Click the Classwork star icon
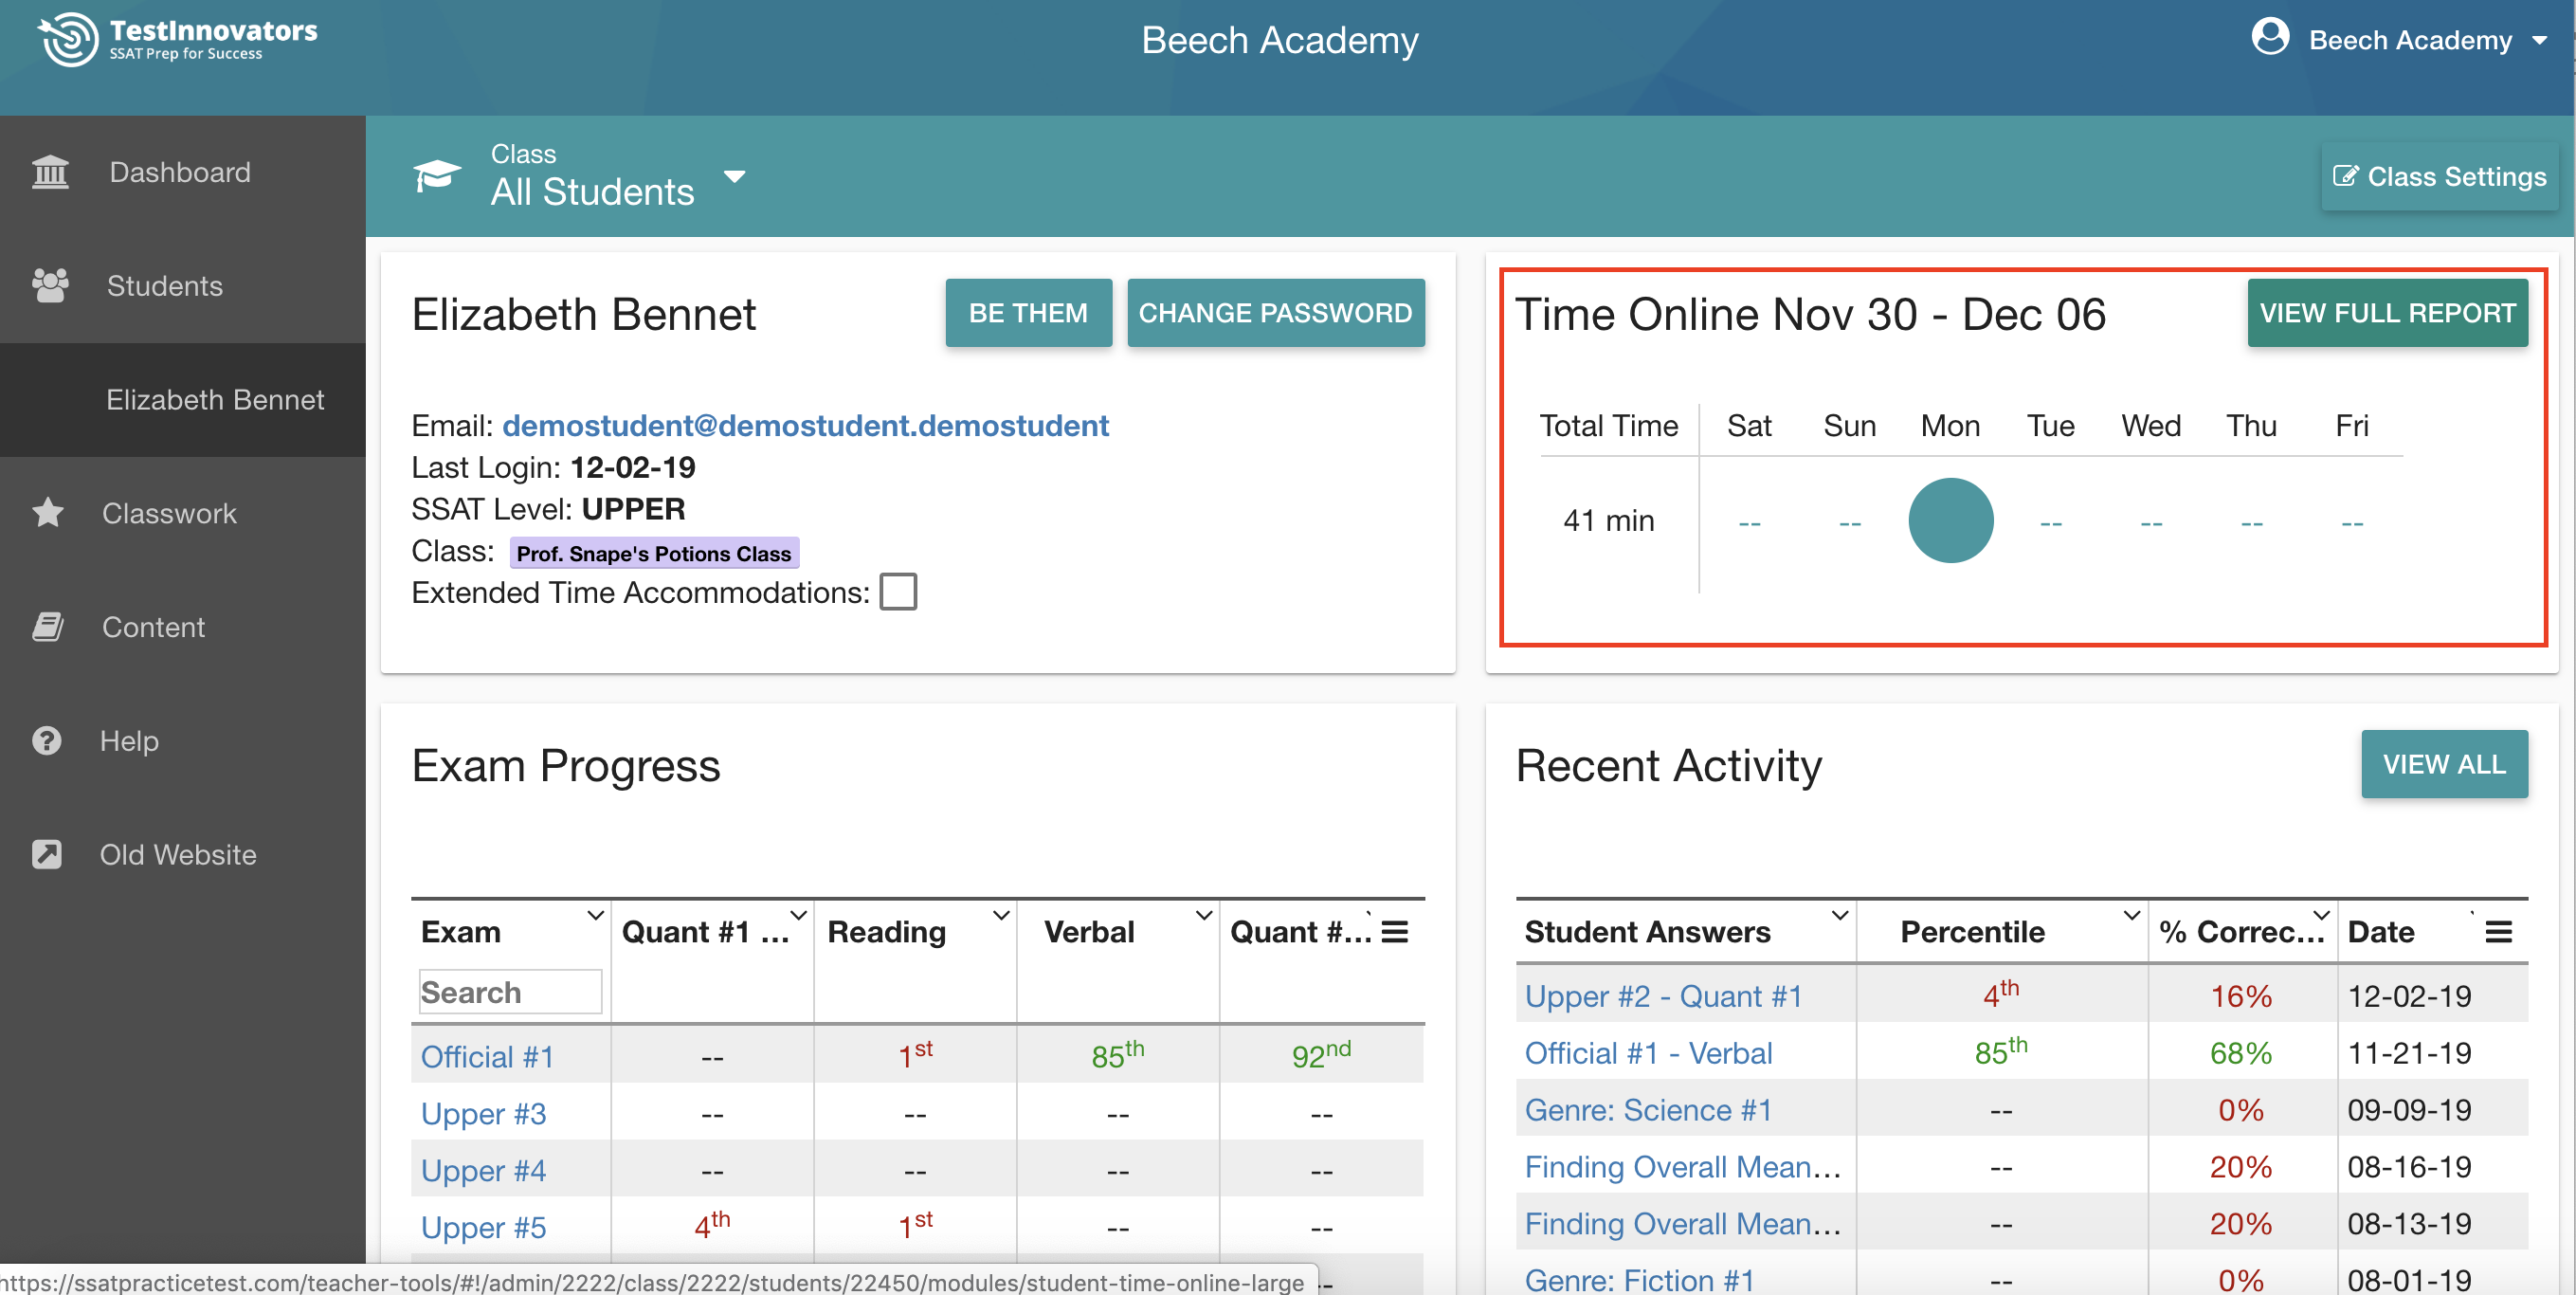2576x1295 pixels. tap(48, 513)
